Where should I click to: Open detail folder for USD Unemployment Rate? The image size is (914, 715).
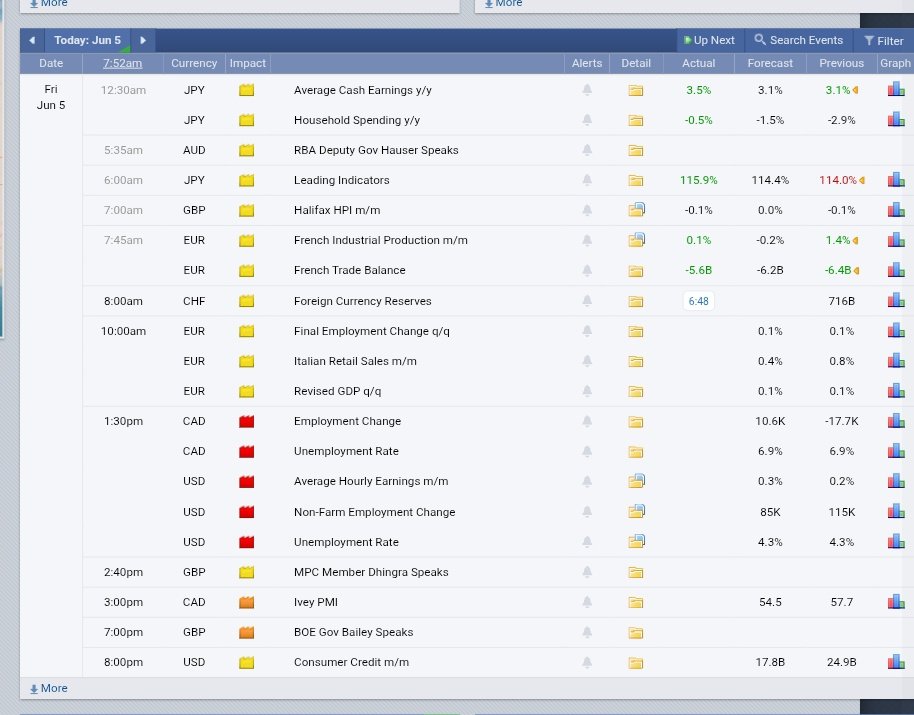click(x=636, y=541)
